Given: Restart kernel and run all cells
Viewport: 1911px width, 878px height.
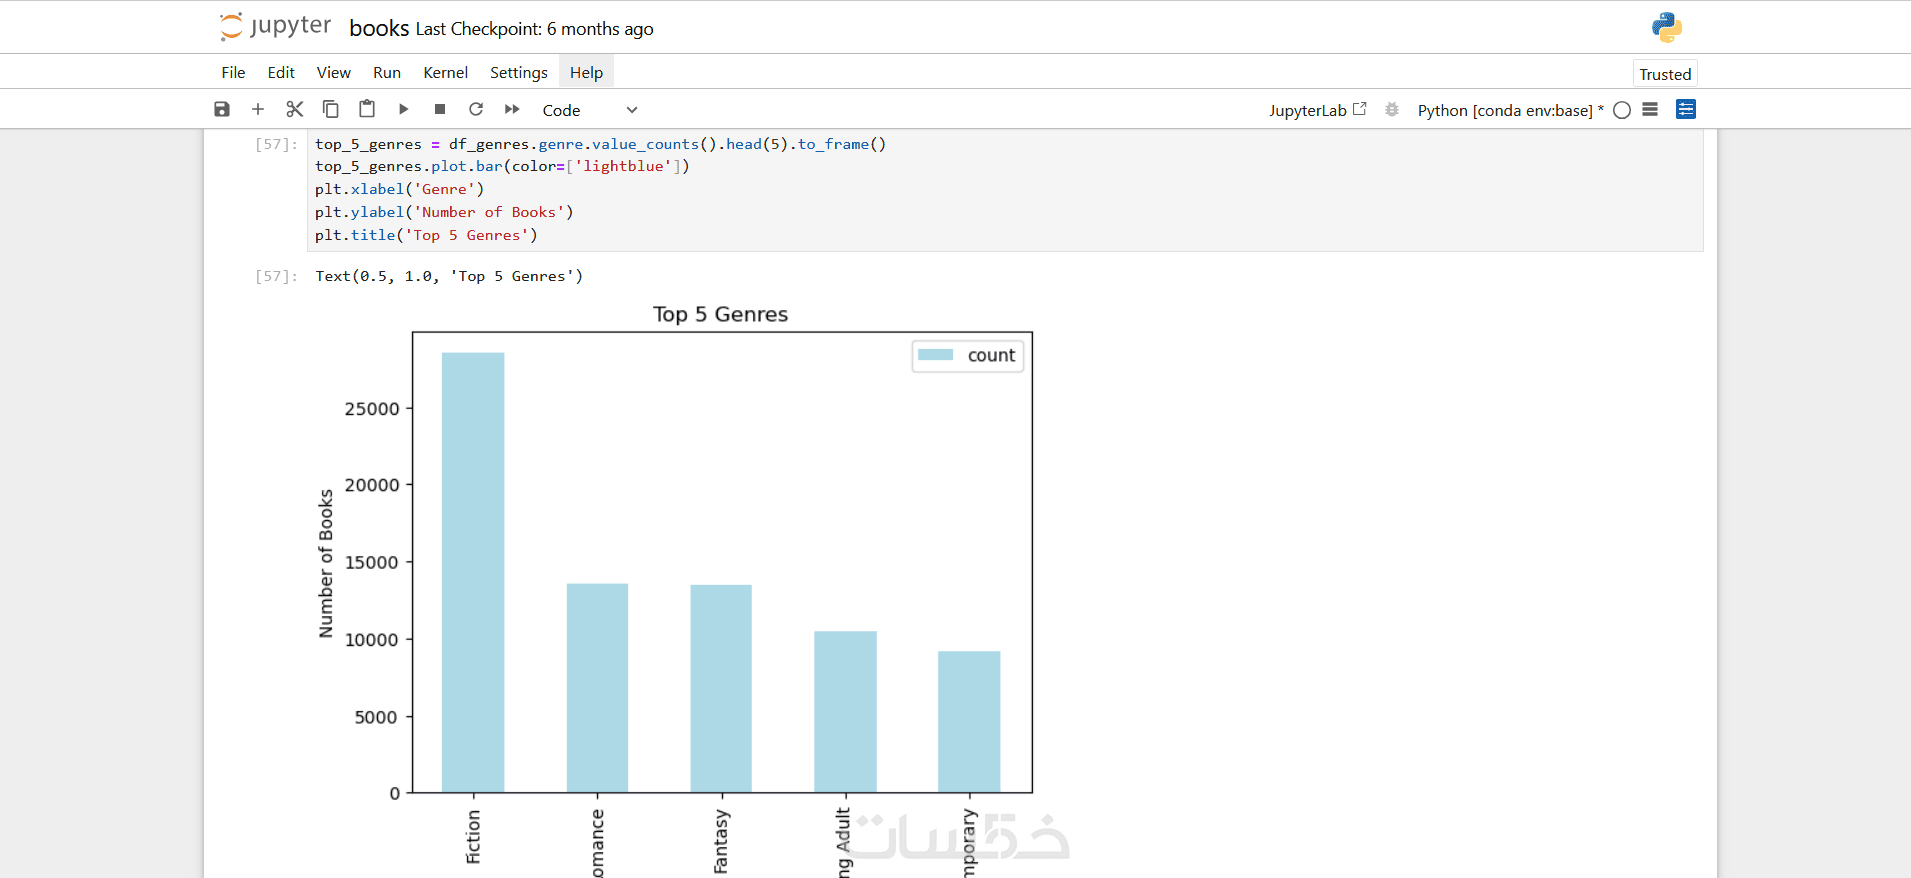Looking at the screenshot, I should tap(512, 109).
